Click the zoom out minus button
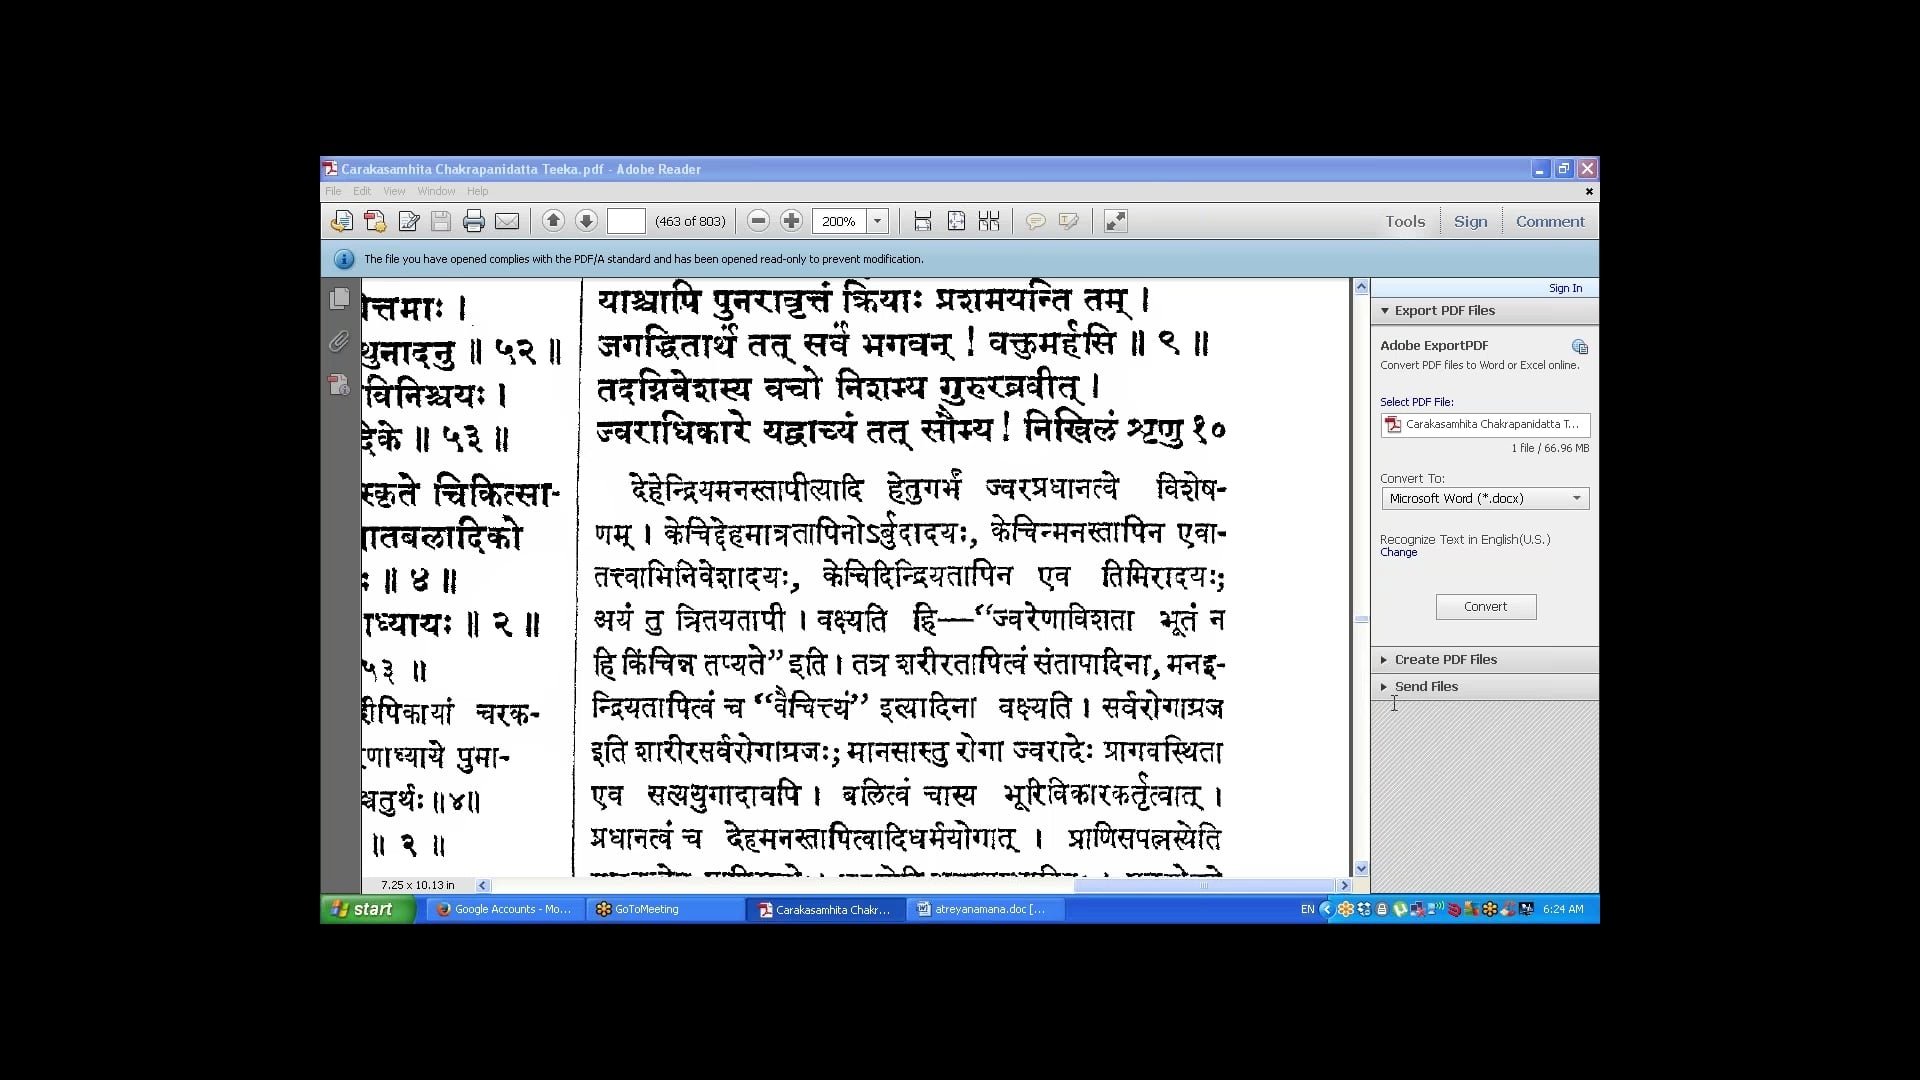Screen dimensions: 1920x1080 click(758, 221)
